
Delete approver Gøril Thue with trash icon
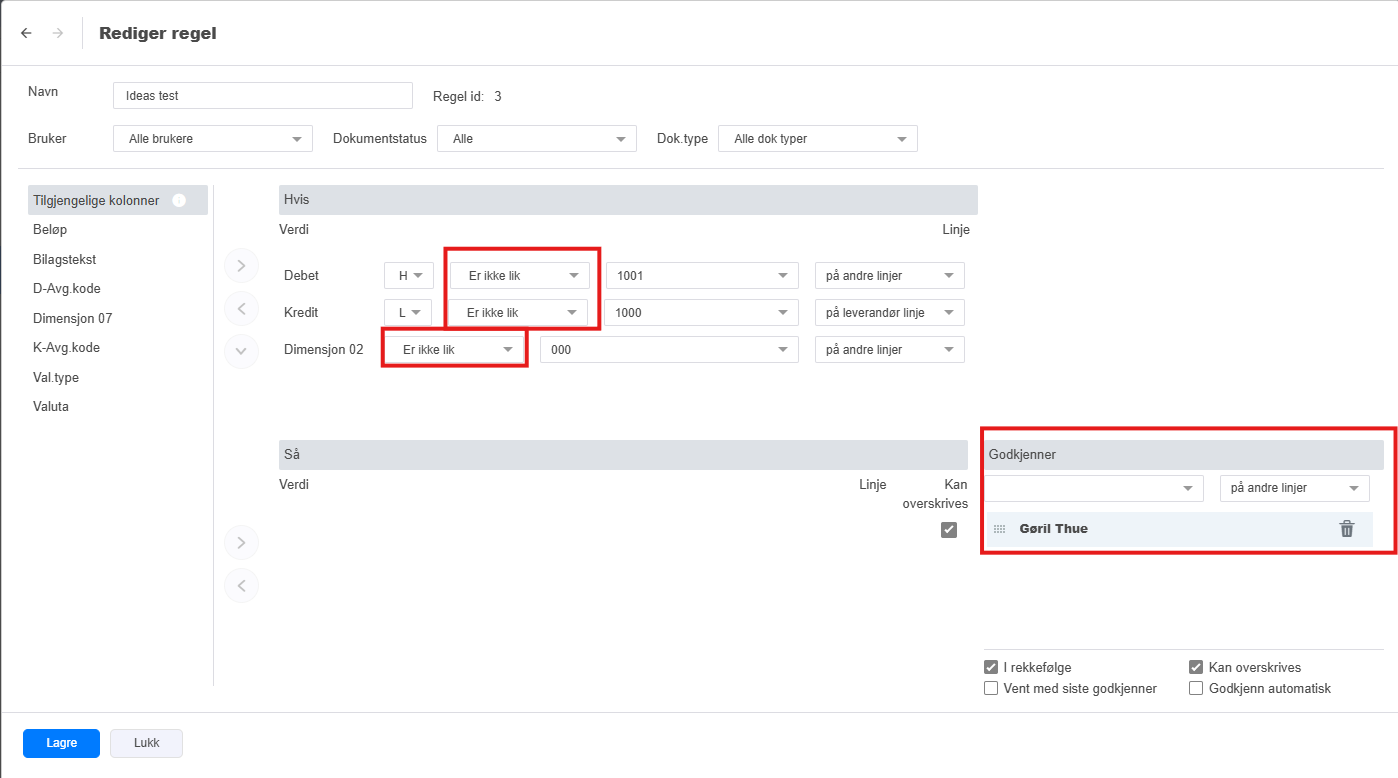tap(1346, 529)
